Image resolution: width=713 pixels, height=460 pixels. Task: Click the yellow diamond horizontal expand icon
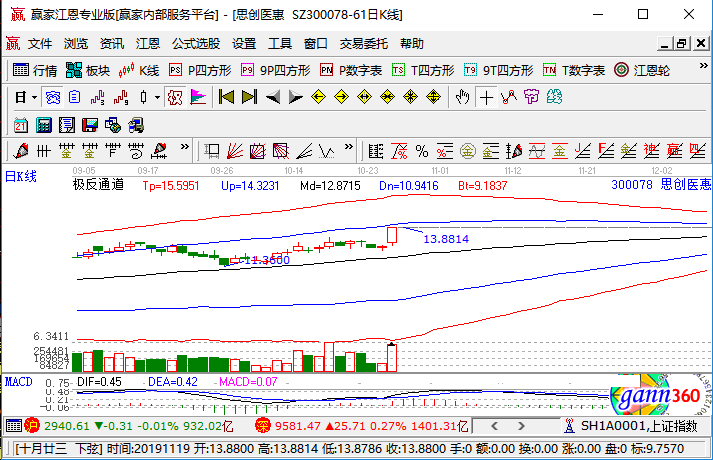click(365, 97)
